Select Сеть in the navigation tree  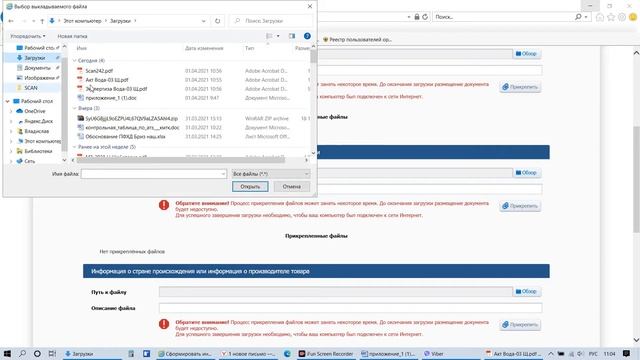pos(29,161)
